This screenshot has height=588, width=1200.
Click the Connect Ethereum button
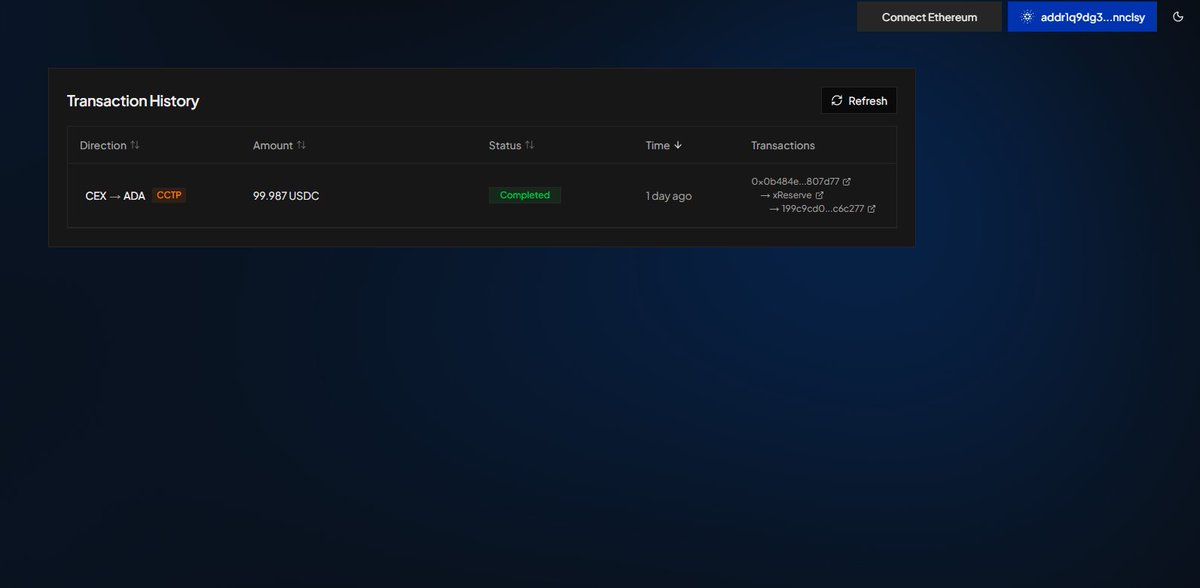[x=929, y=17]
